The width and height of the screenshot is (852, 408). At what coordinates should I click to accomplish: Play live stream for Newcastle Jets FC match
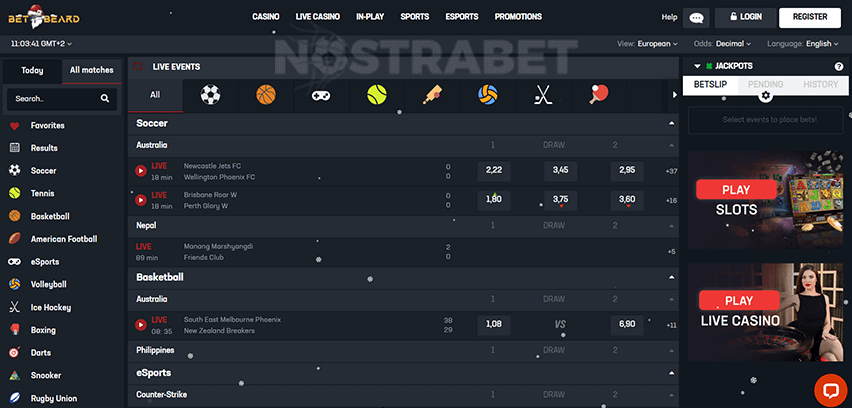click(141, 171)
